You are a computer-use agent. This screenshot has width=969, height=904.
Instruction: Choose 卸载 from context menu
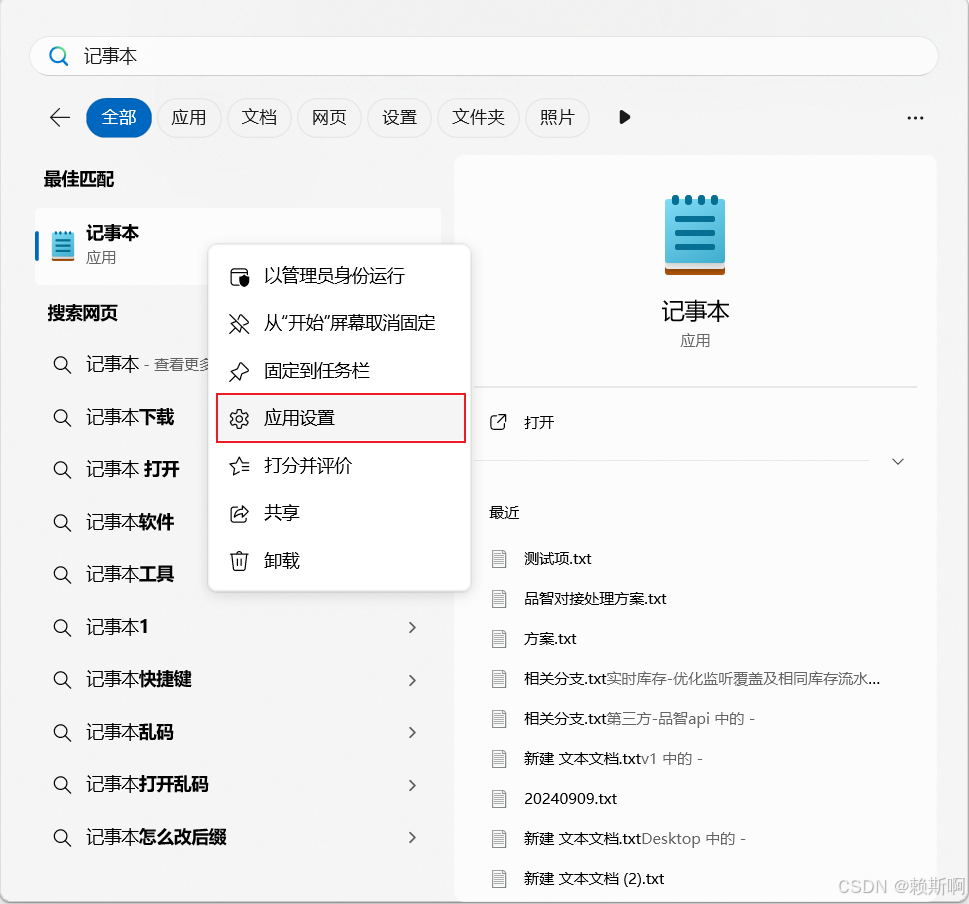pos(340,561)
